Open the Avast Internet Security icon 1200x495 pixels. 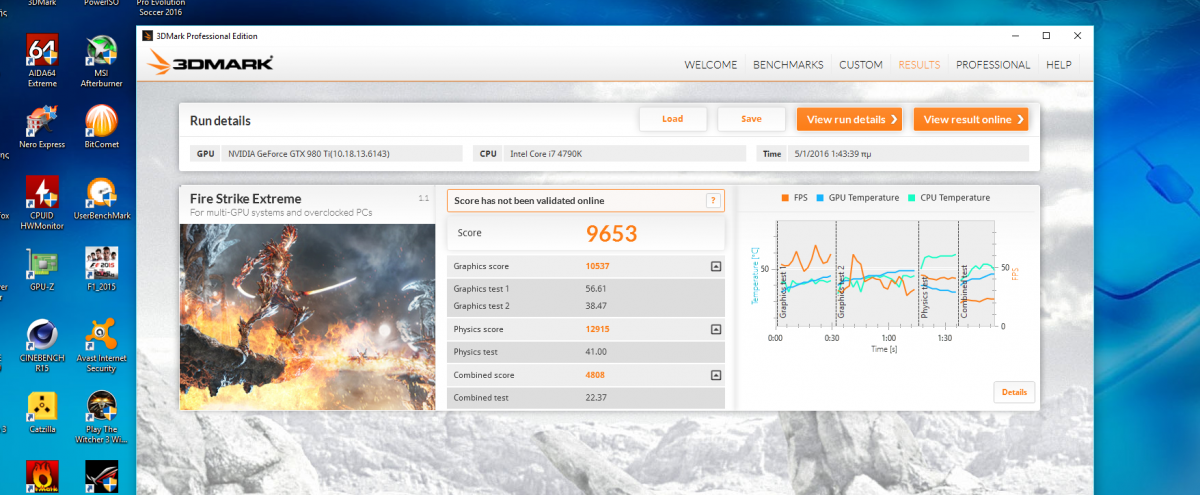coord(101,345)
